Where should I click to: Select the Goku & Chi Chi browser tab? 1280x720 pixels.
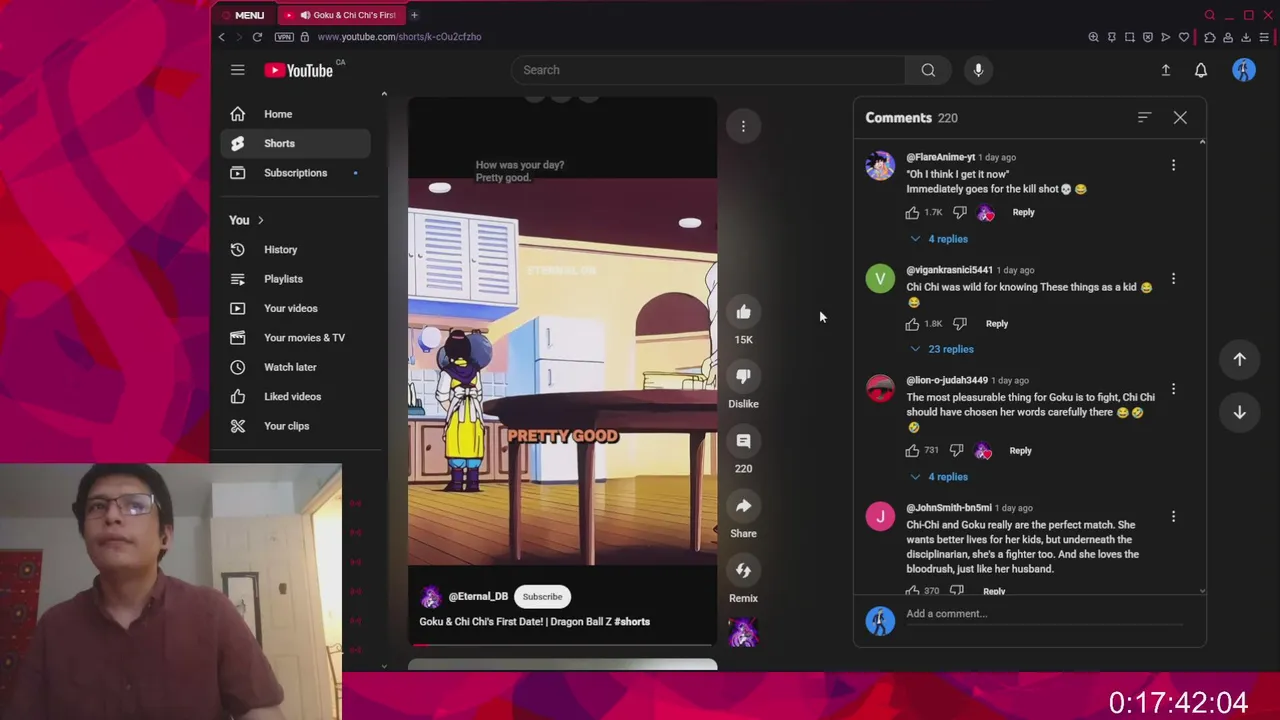click(342, 15)
